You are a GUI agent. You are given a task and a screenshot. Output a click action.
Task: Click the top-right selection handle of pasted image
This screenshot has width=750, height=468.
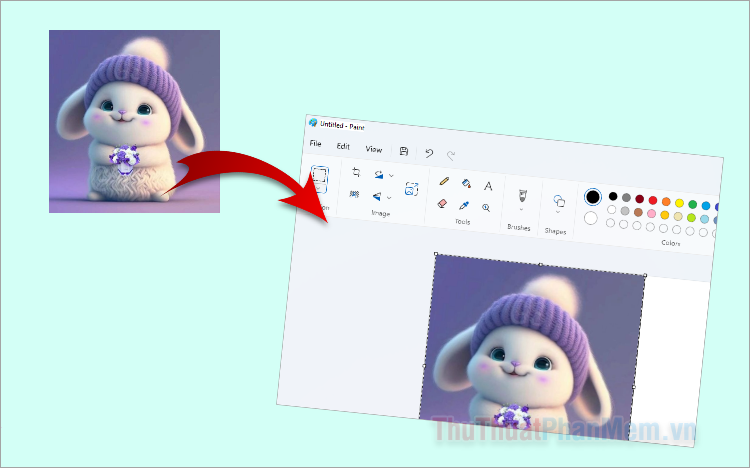[x=645, y=275]
